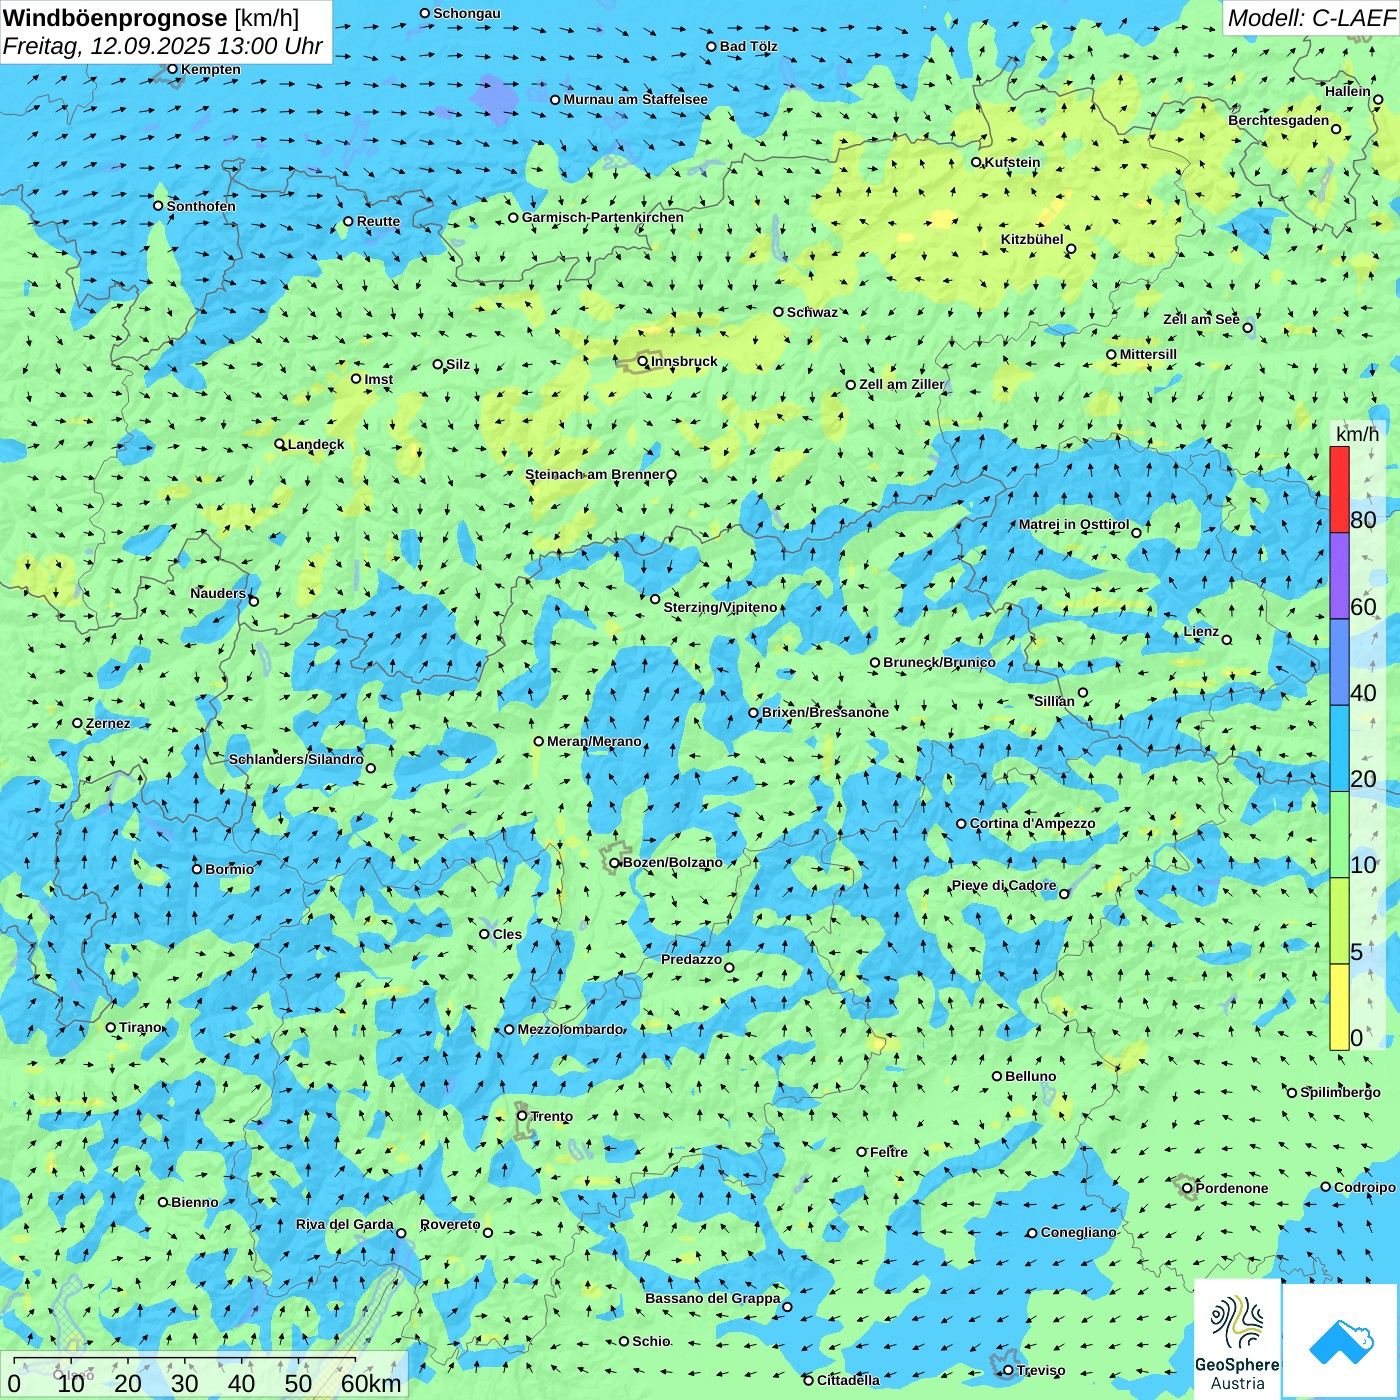The height and width of the screenshot is (1400, 1400).
Task: Click the Zell am Ziller label
Action: (x=902, y=384)
